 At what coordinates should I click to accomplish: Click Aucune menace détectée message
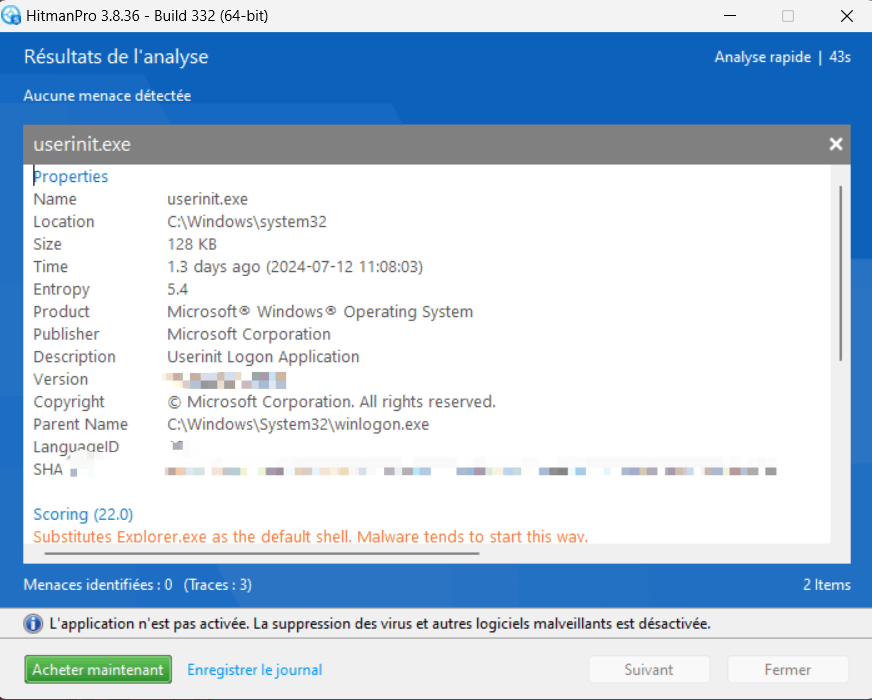tap(107, 96)
